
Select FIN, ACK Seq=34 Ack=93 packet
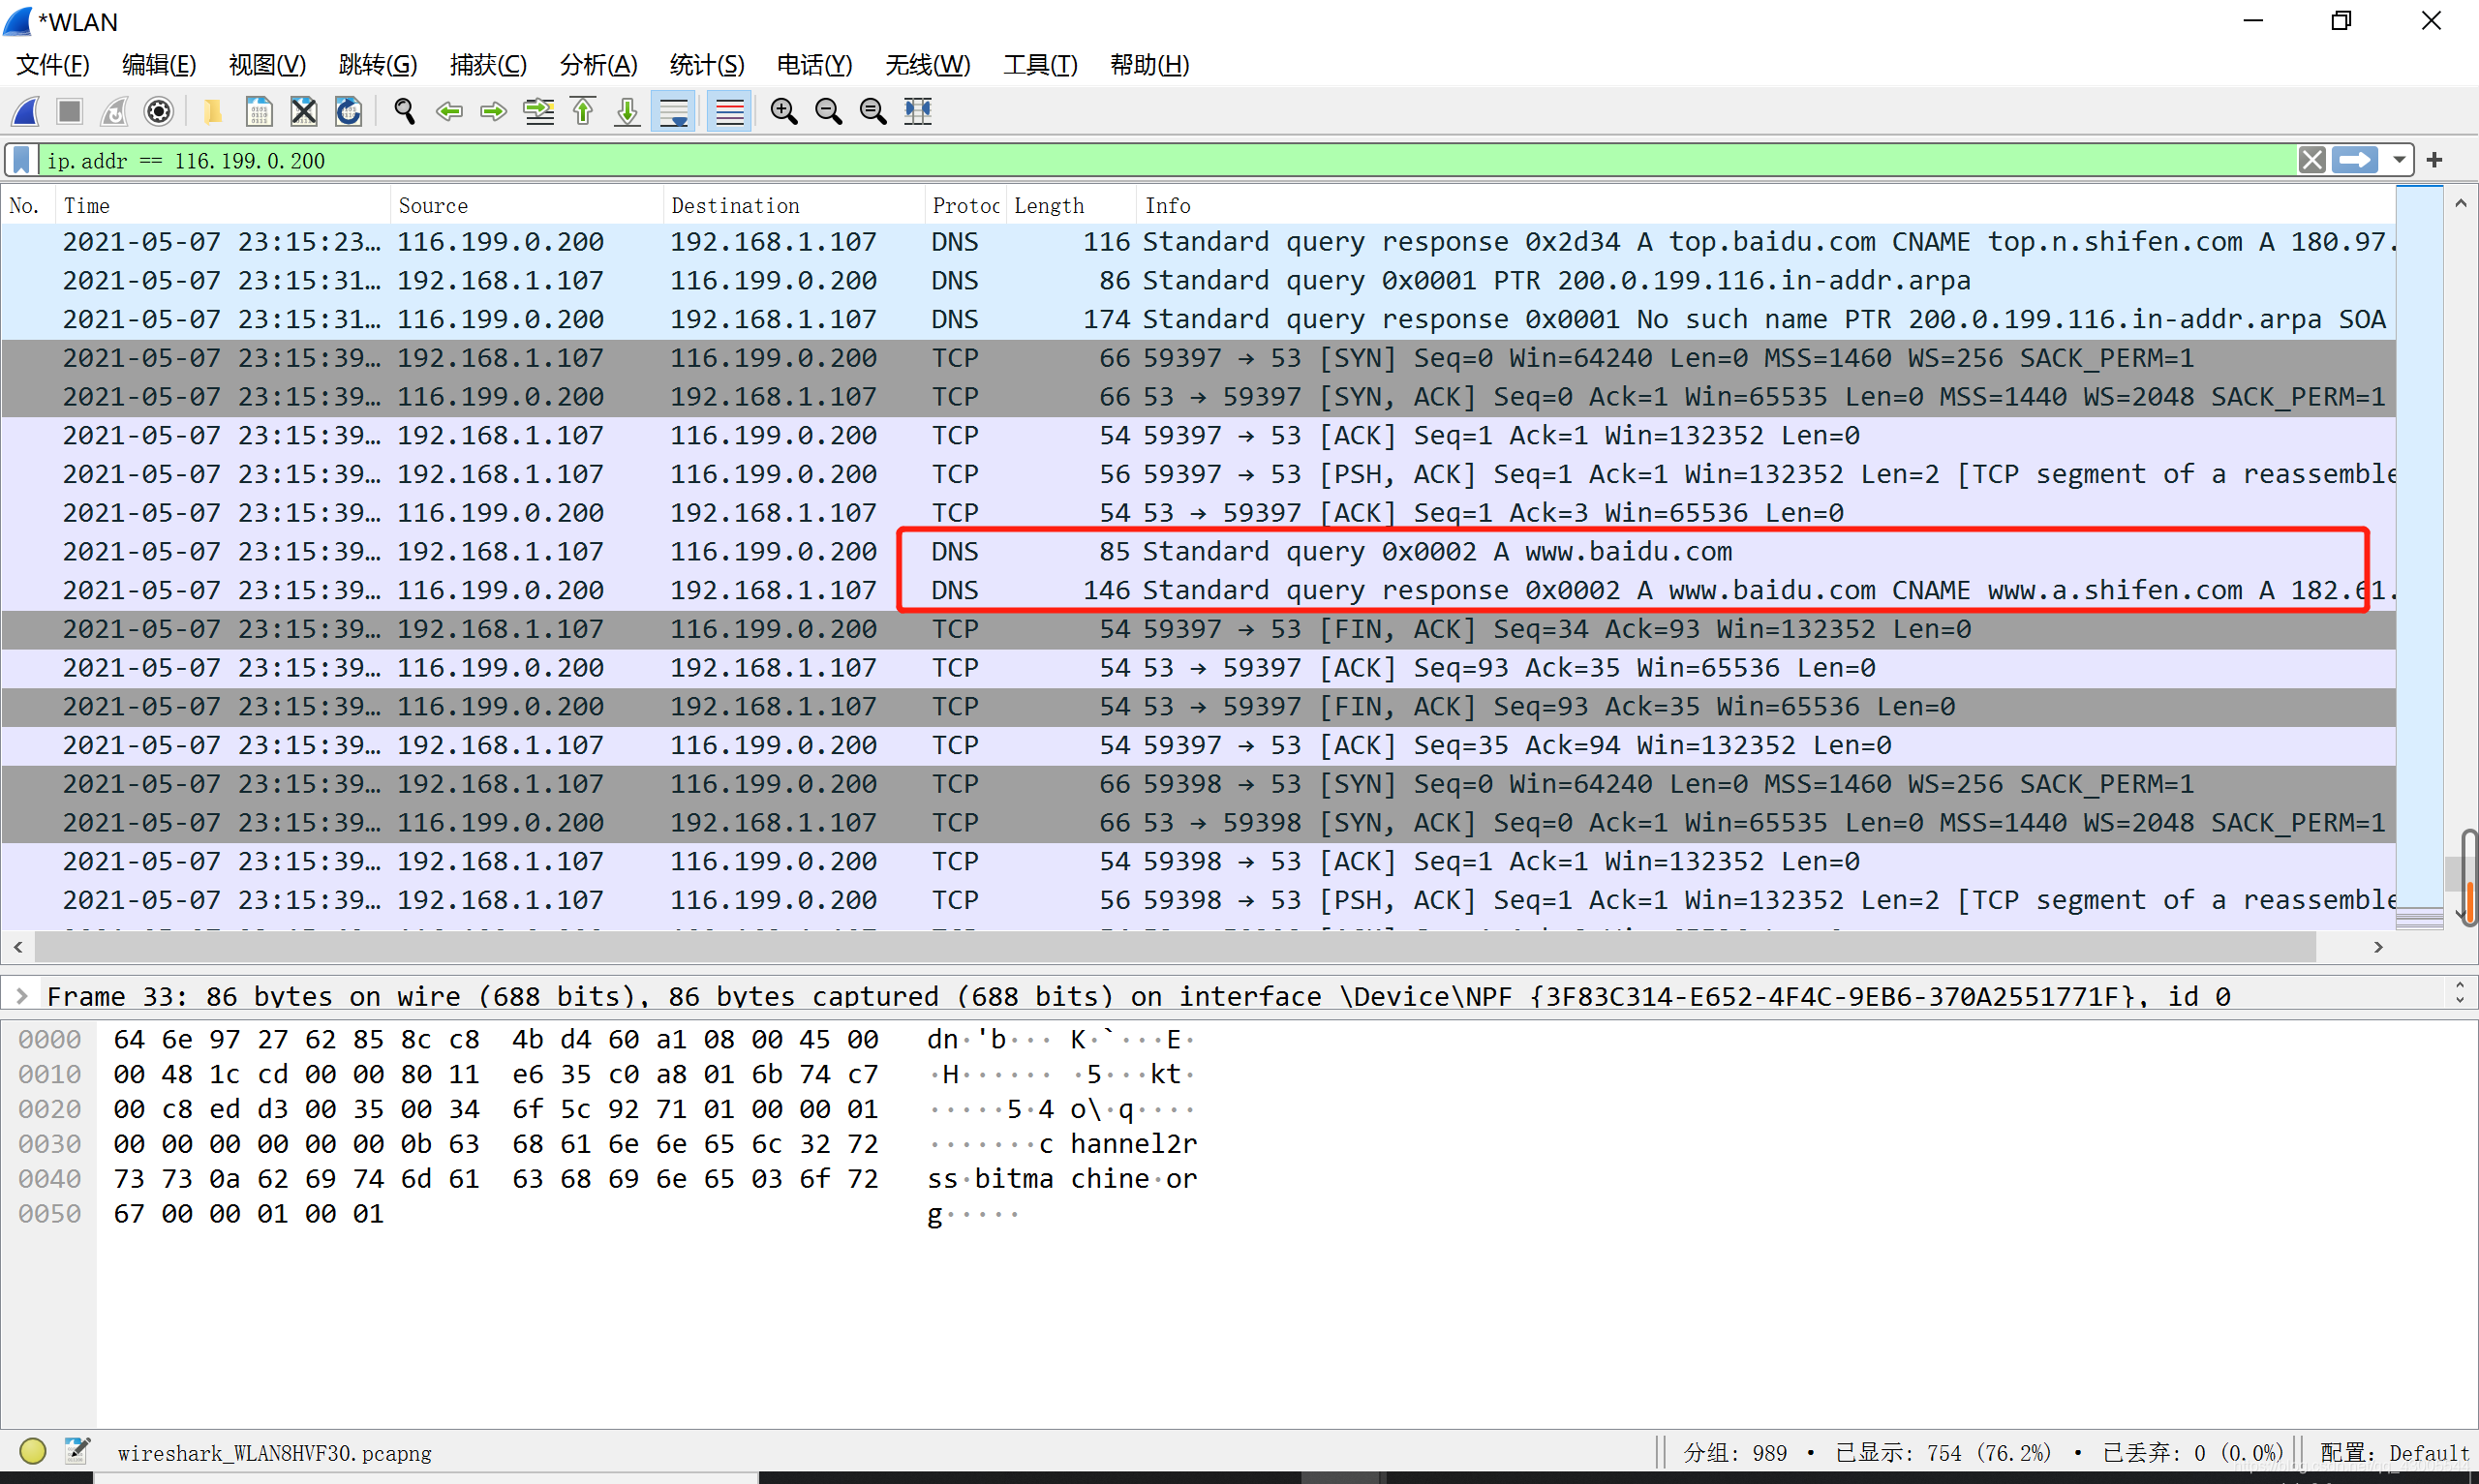1198,629
